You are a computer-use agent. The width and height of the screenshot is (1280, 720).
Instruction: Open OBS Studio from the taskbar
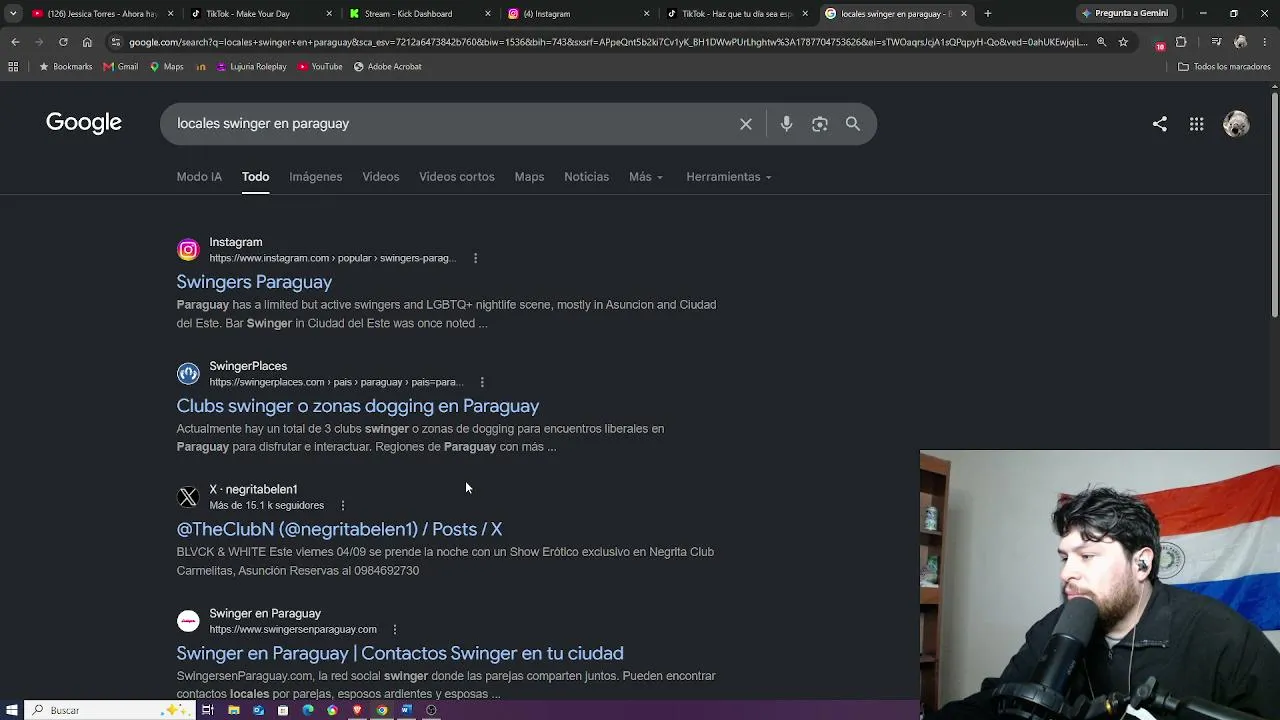[x=431, y=710]
